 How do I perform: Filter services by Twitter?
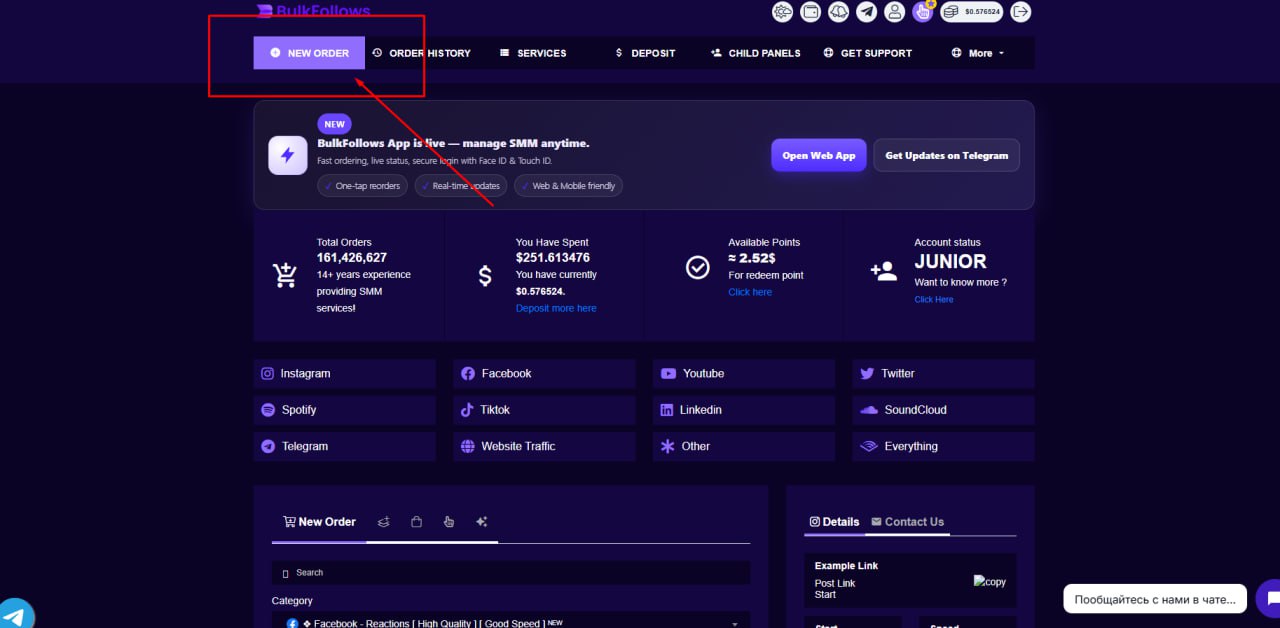coord(943,373)
